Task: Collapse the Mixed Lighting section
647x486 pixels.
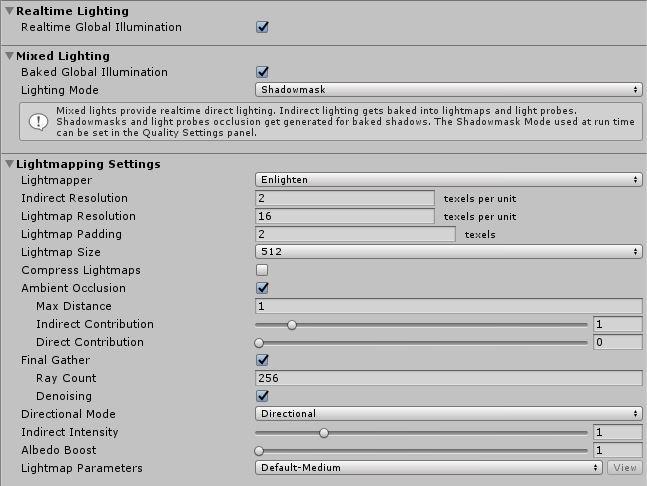Action: click(9, 56)
